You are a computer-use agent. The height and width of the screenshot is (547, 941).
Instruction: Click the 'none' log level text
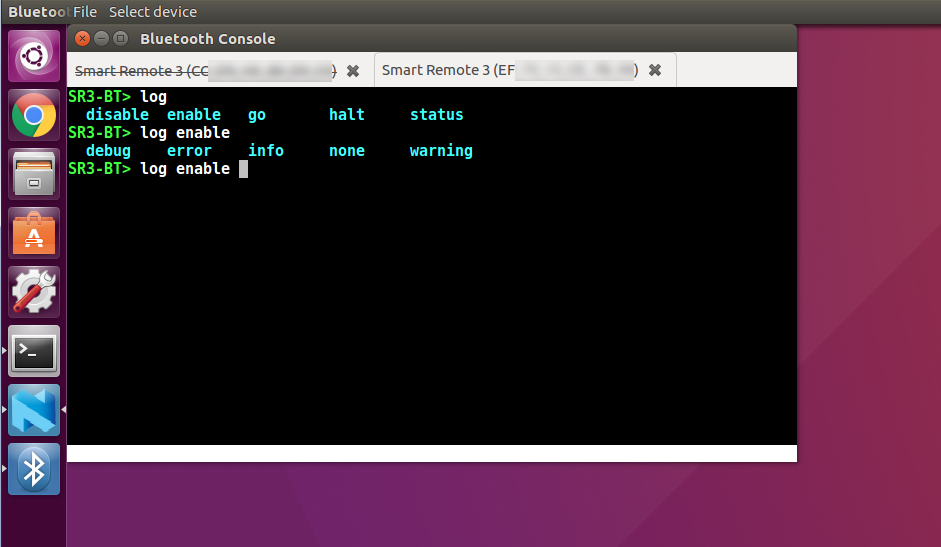click(x=347, y=151)
